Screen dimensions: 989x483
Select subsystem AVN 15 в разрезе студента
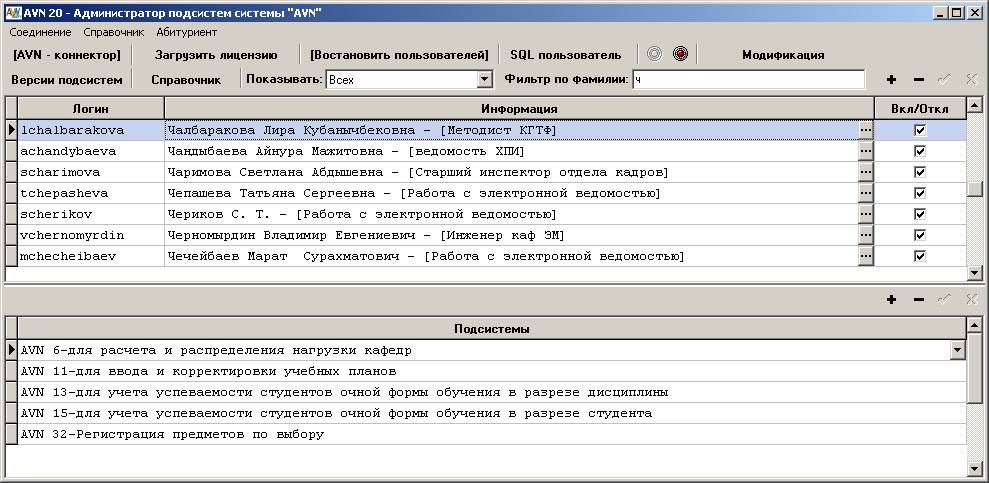(x=491, y=413)
